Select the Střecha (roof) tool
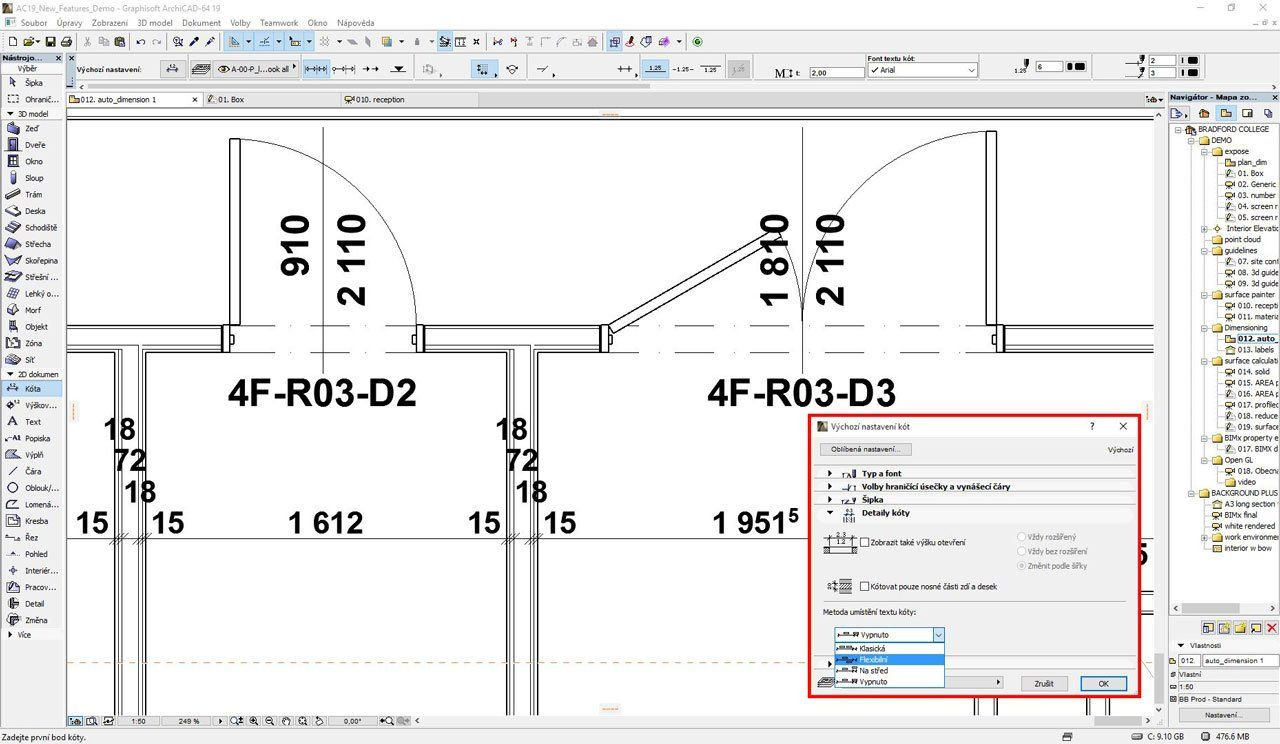1280x744 pixels. [x=37, y=244]
